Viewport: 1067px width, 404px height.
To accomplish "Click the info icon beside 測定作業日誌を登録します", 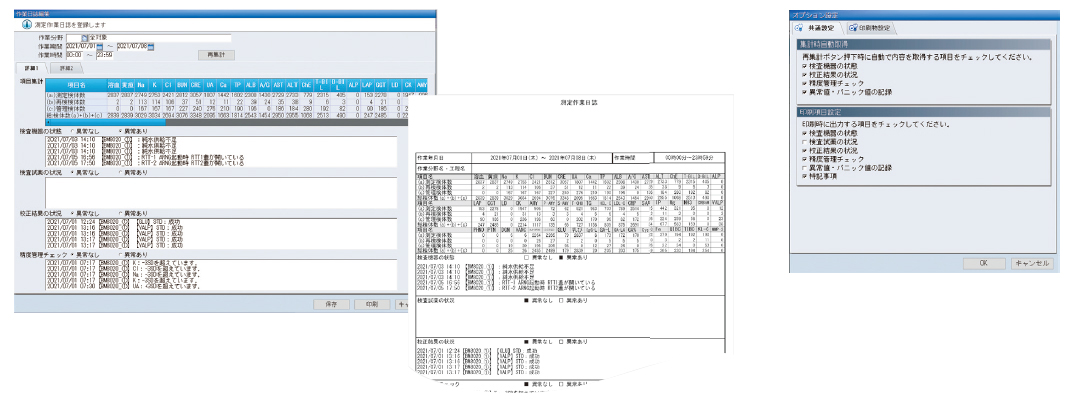I will [x=26, y=24].
